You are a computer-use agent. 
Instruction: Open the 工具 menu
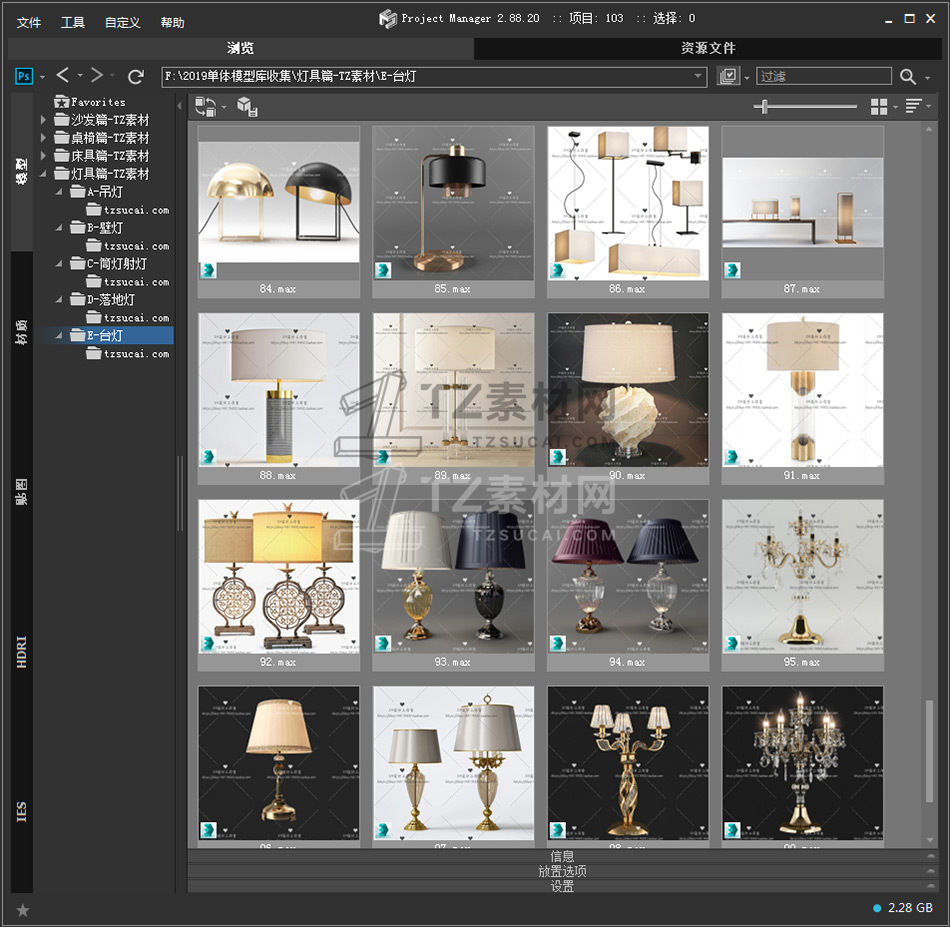[x=73, y=22]
